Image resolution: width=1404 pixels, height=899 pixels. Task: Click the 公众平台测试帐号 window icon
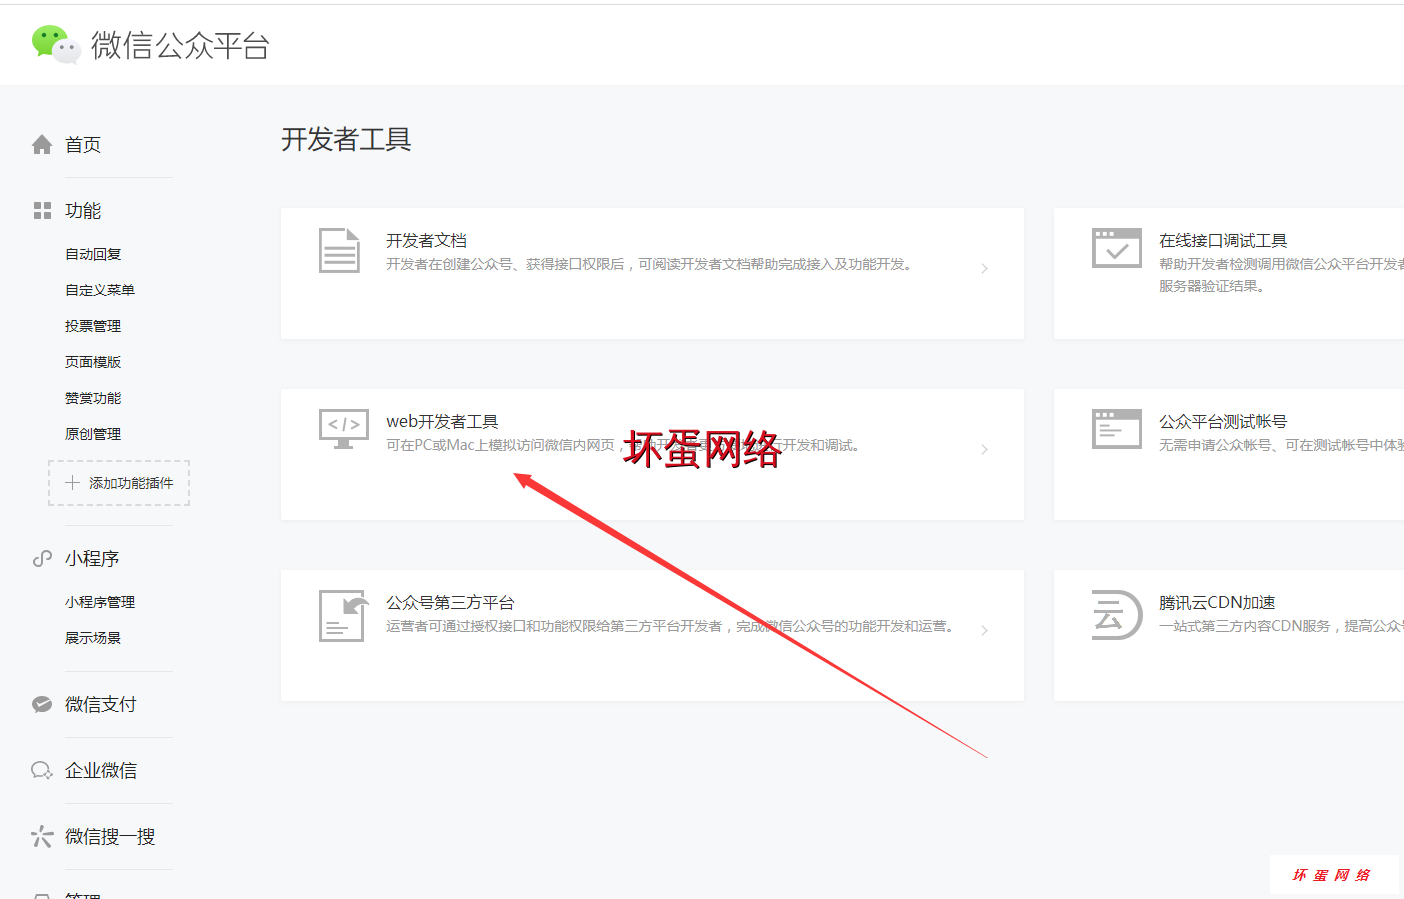tap(1117, 429)
